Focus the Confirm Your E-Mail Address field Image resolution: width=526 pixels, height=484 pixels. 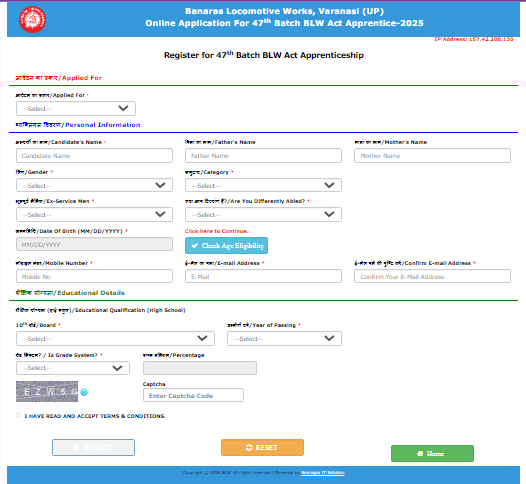pos(432,276)
